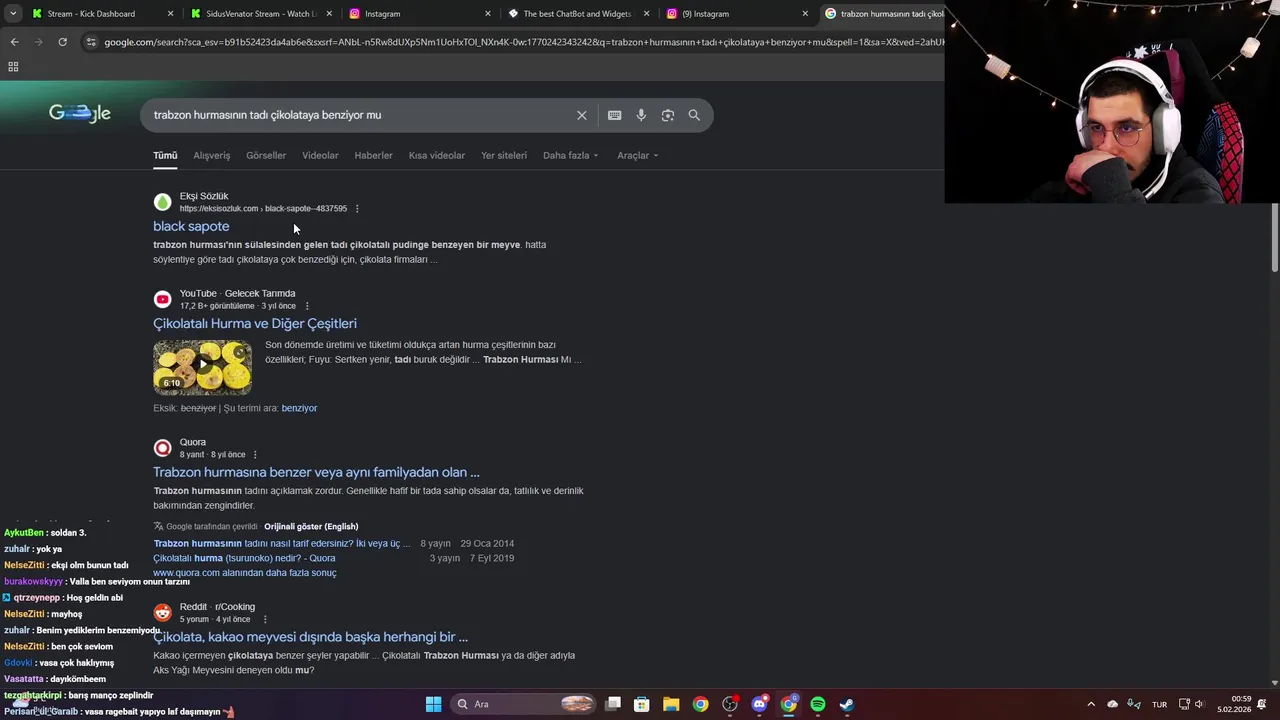Search instead including term benziyor

299,408
